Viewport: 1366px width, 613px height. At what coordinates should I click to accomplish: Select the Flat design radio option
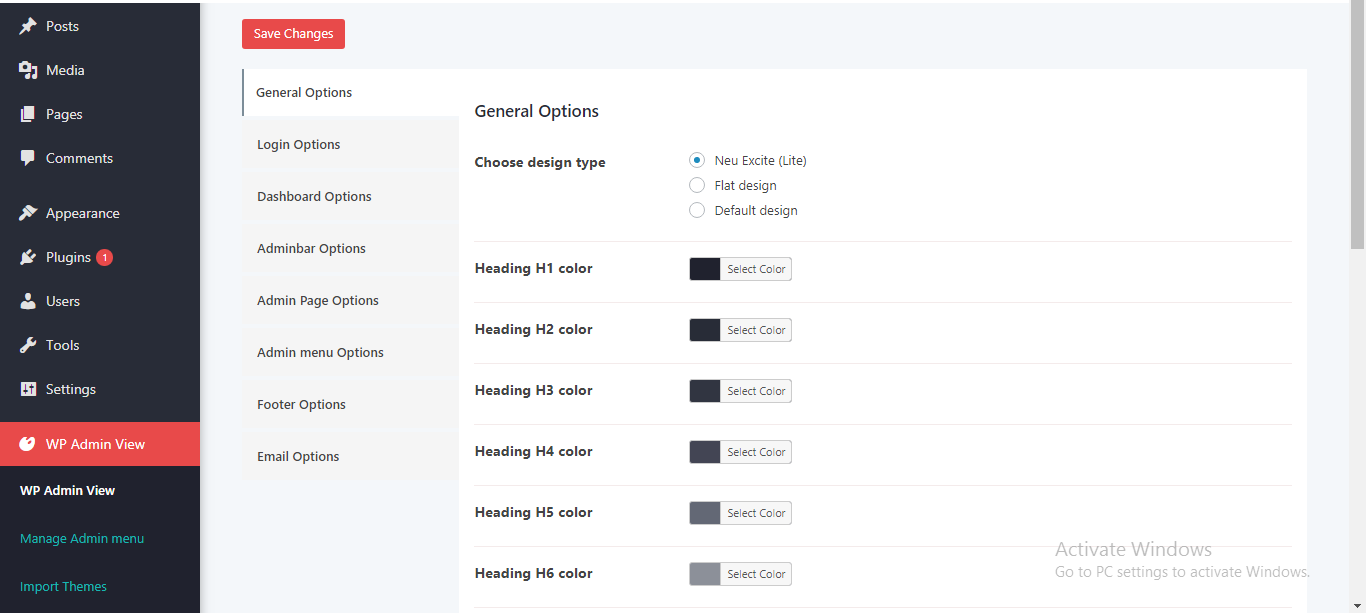coord(697,185)
